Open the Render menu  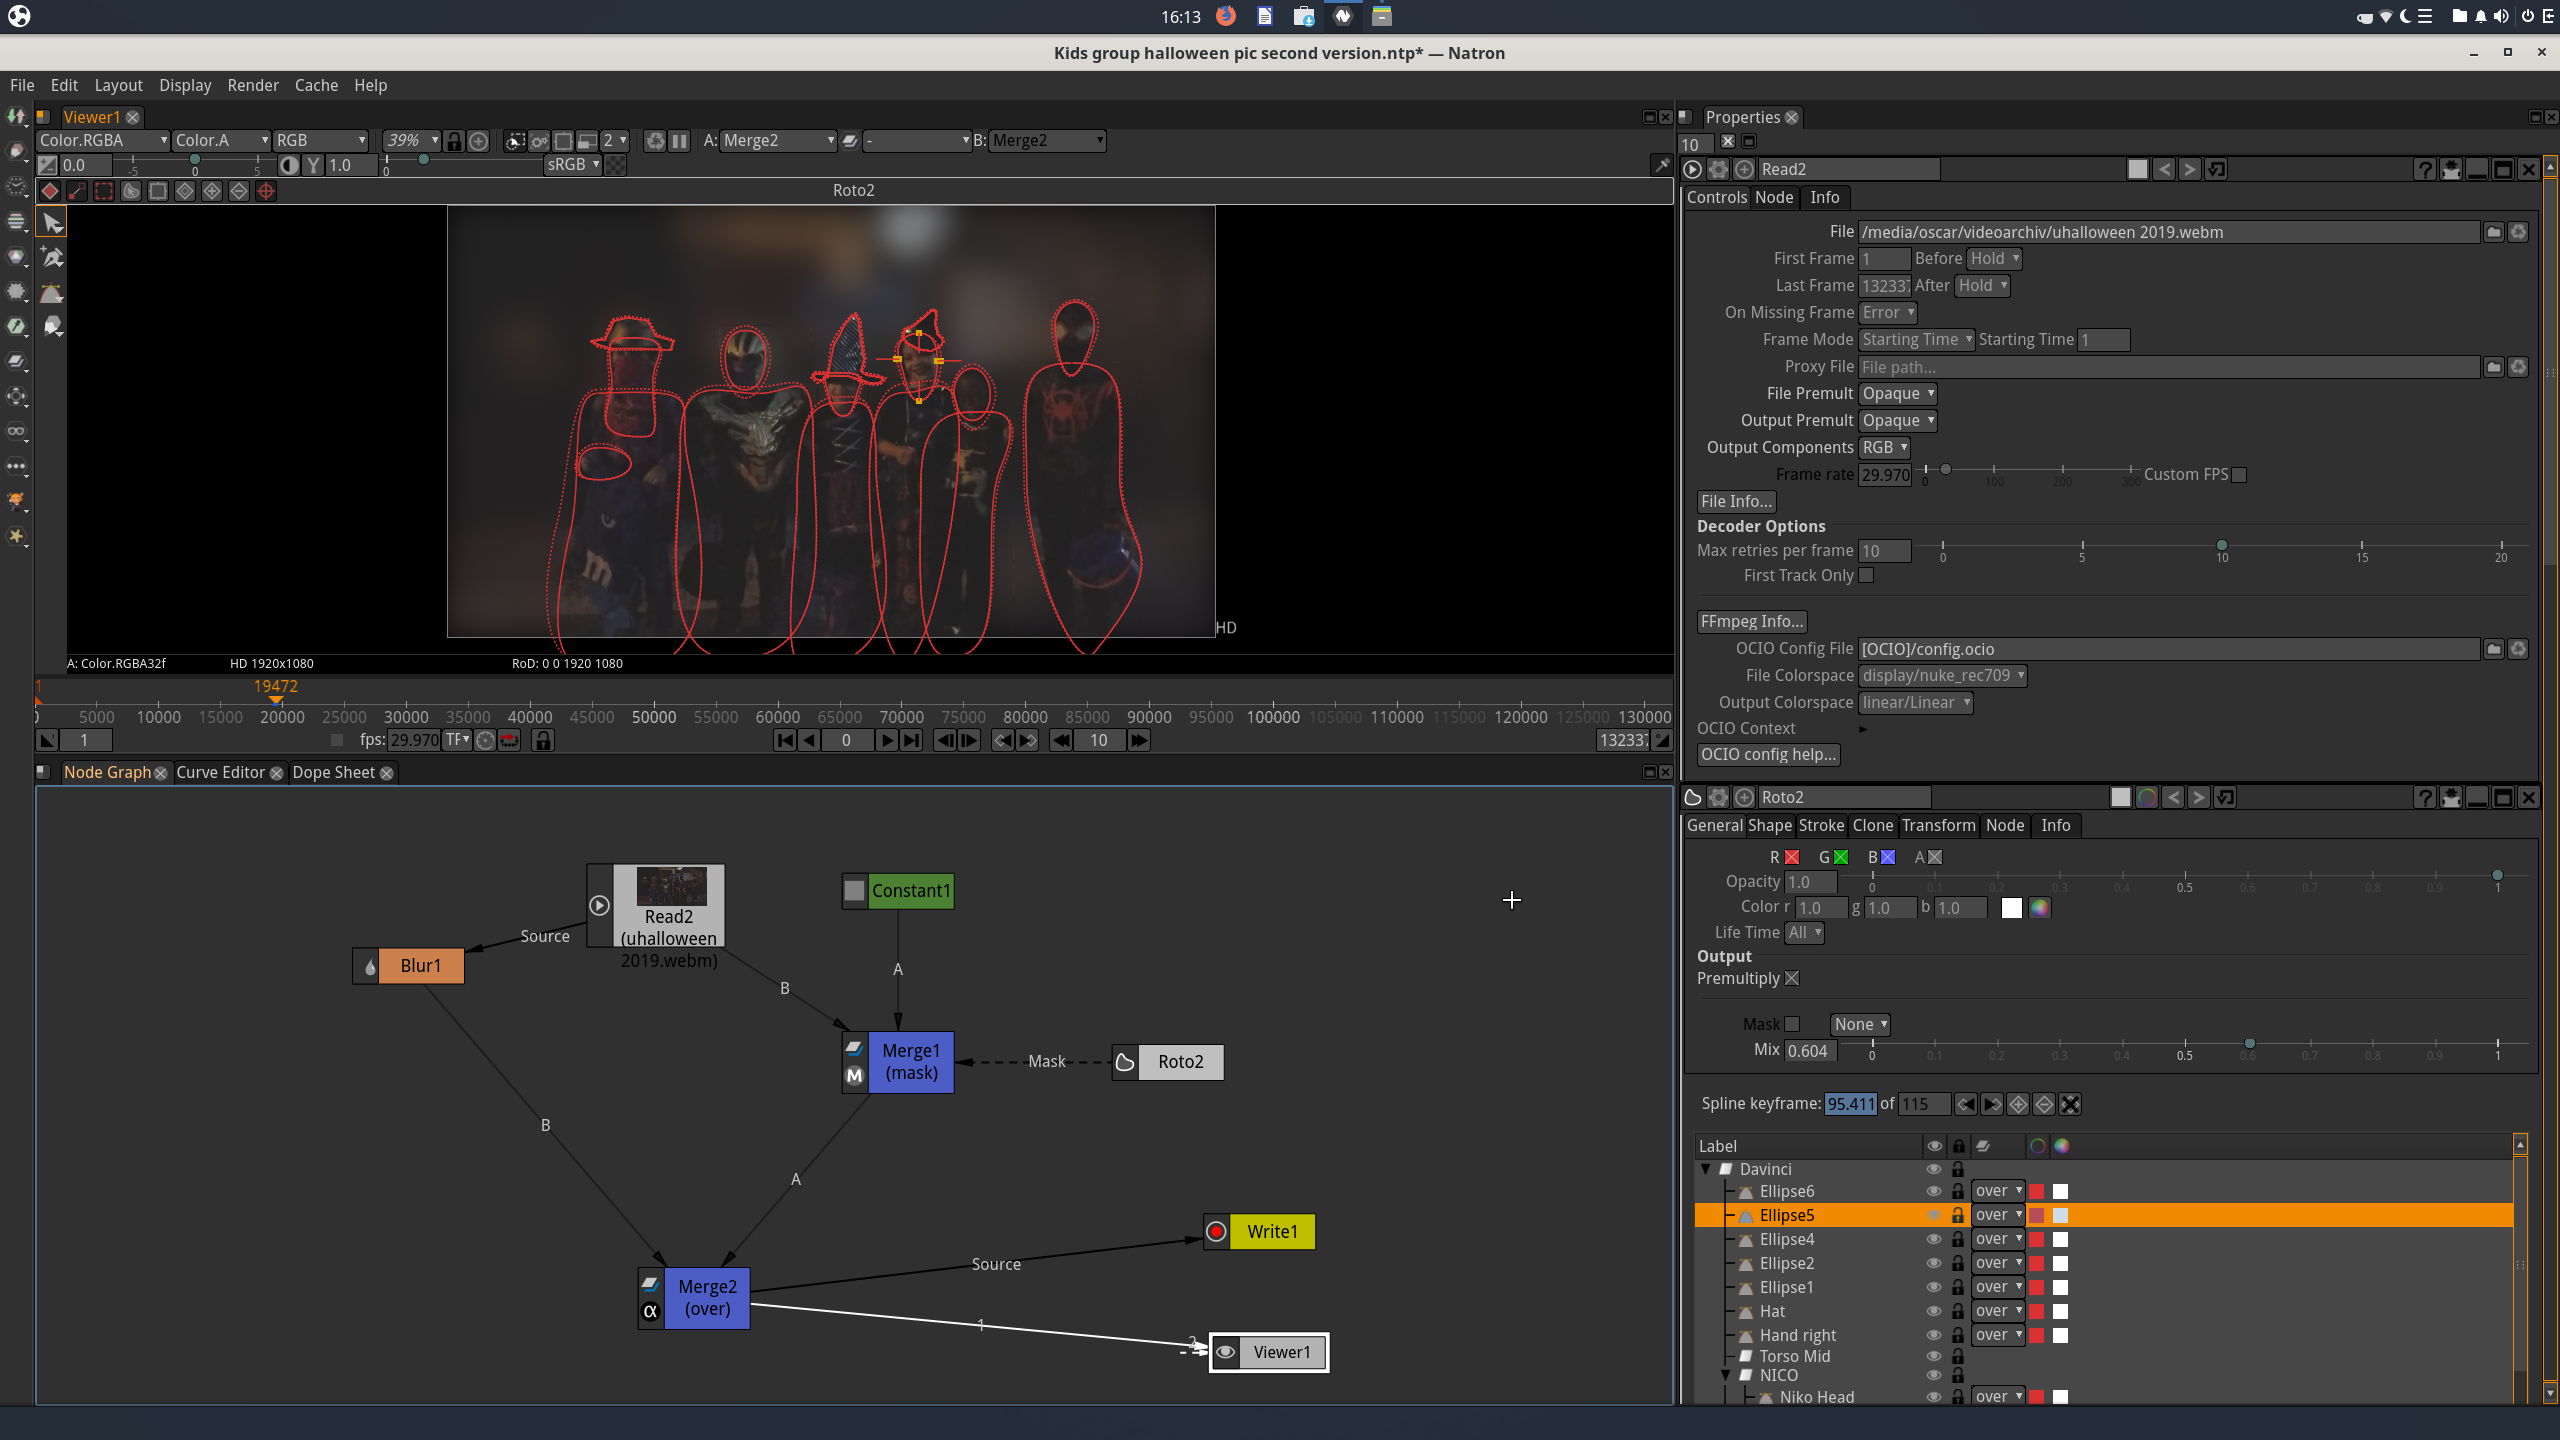pos(252,85)
